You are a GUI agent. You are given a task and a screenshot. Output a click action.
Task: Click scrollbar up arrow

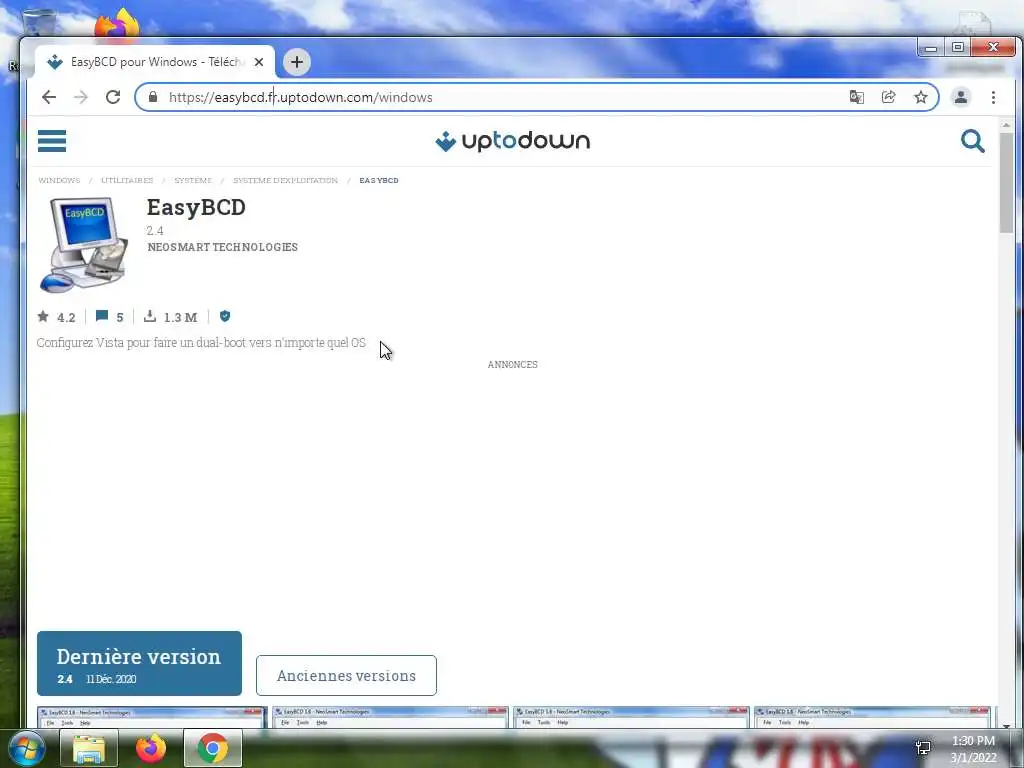click(1006, 124)
